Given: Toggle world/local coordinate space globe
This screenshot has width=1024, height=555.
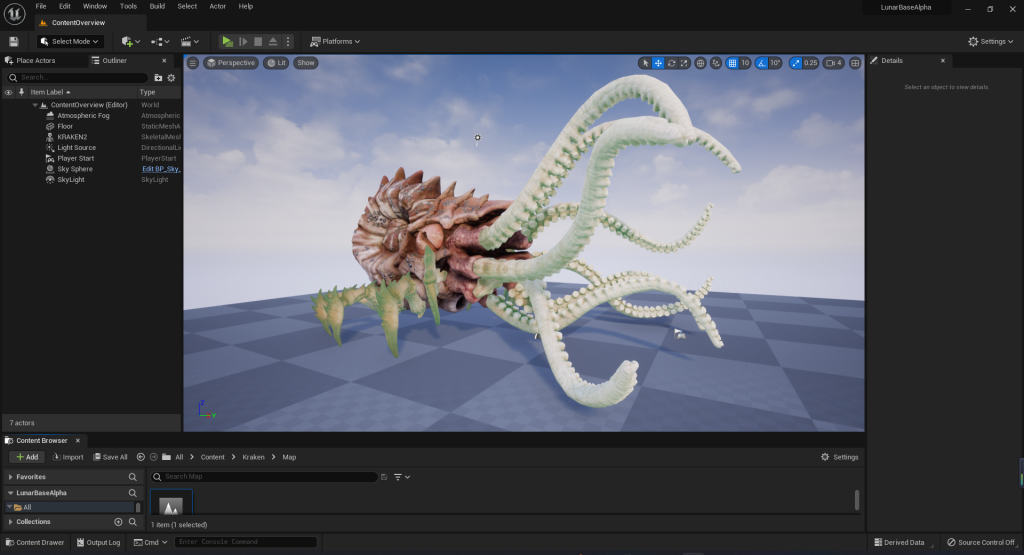Looking at the screenshot, I should click(x=700, y=63).
